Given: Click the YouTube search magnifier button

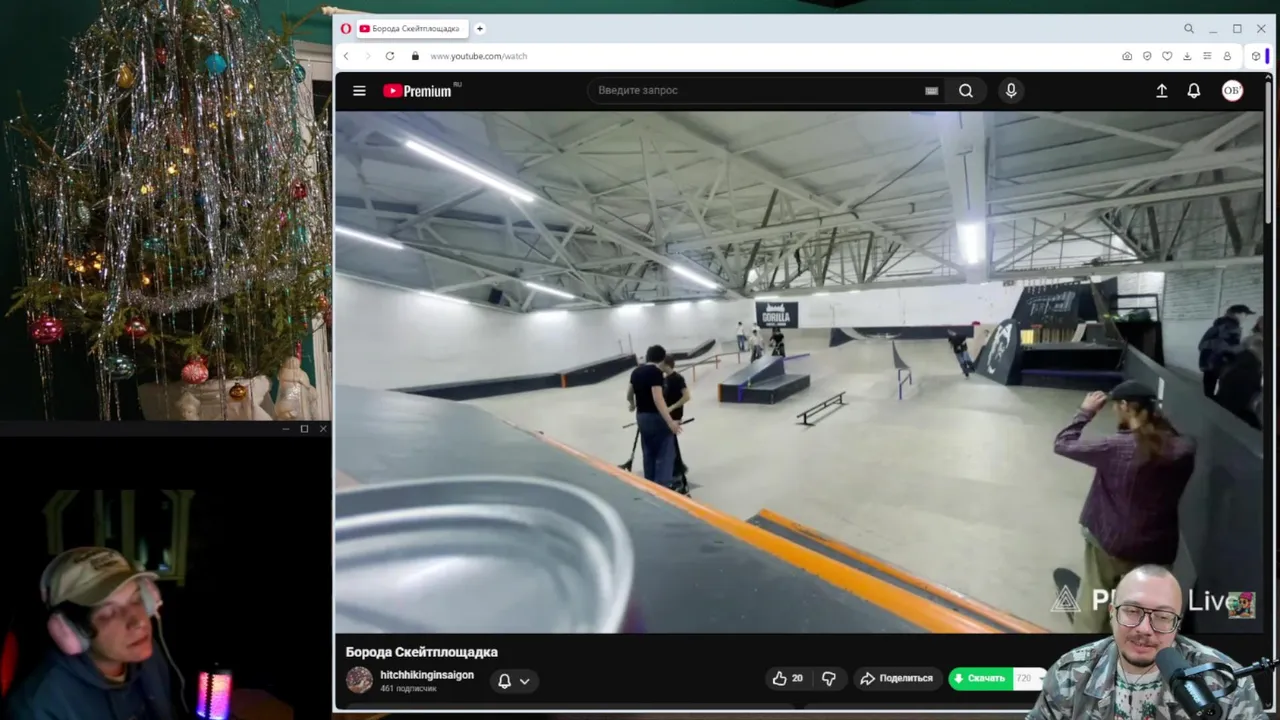Looking at the screenshot, I should click(x=966, y=90).
